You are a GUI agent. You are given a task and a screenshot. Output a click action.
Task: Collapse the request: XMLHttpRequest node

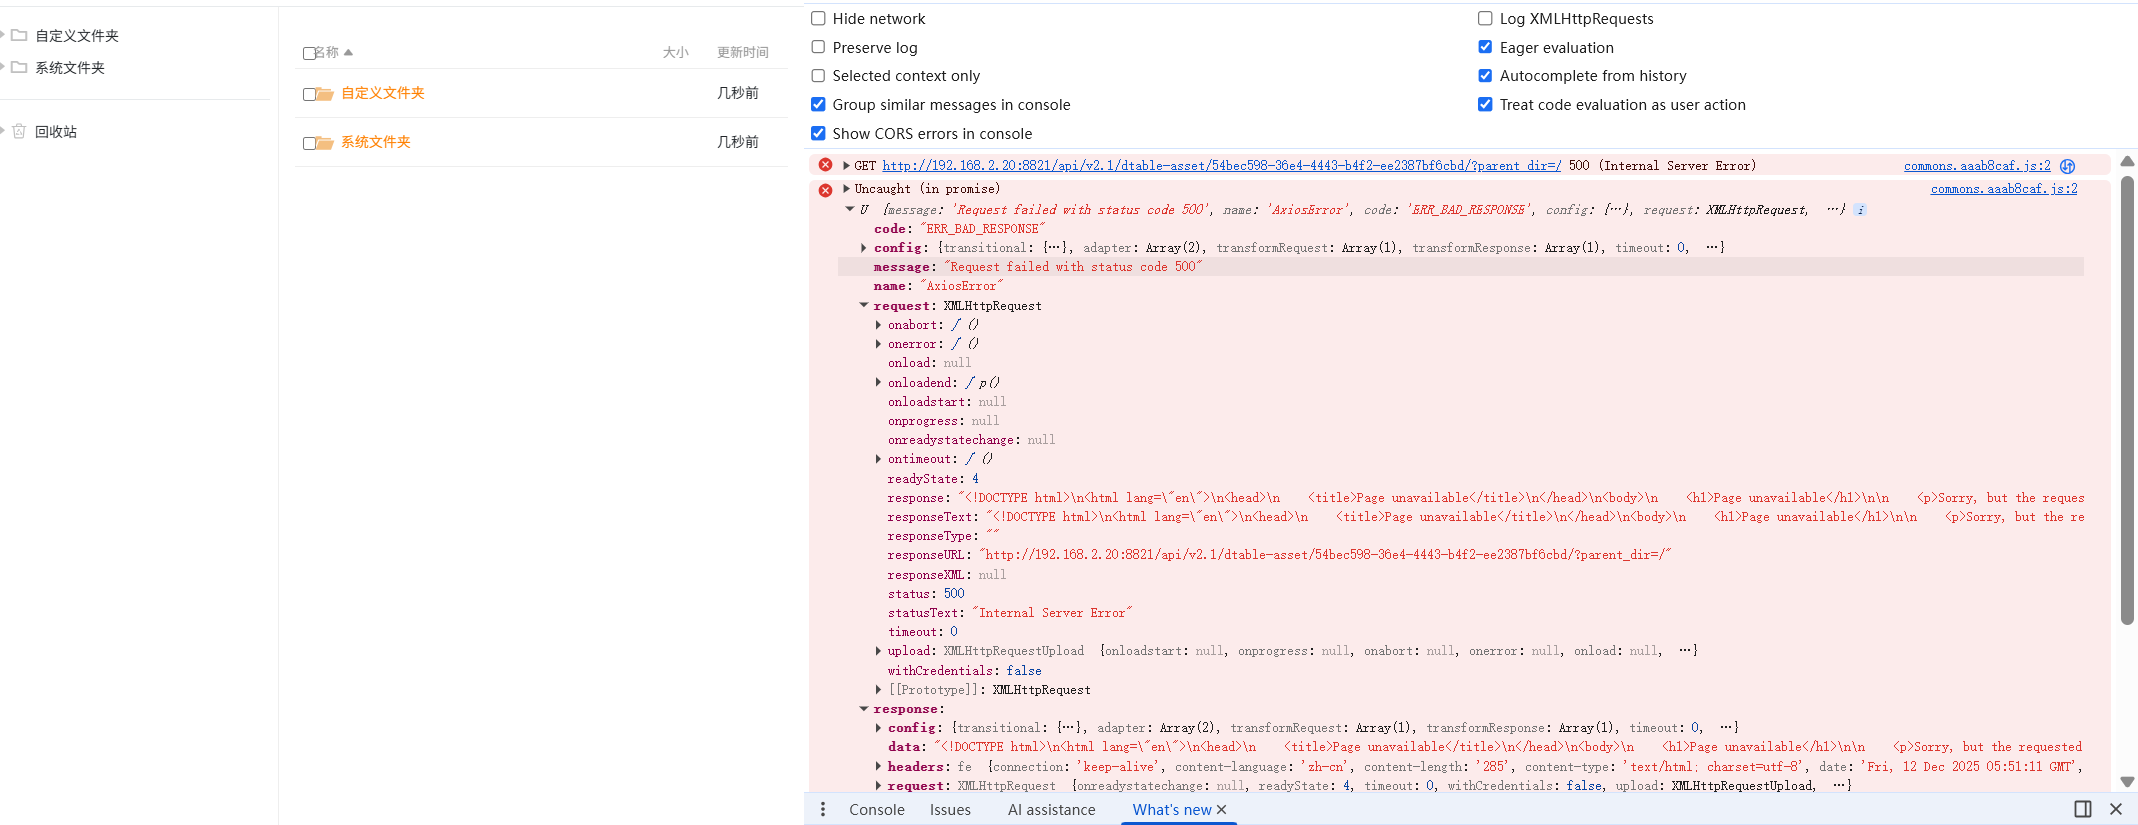tap(863, 306)
